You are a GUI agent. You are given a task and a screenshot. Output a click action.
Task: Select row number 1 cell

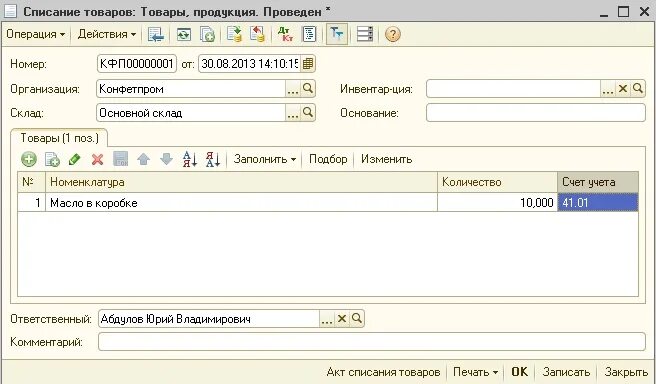(x=31, y=203)
